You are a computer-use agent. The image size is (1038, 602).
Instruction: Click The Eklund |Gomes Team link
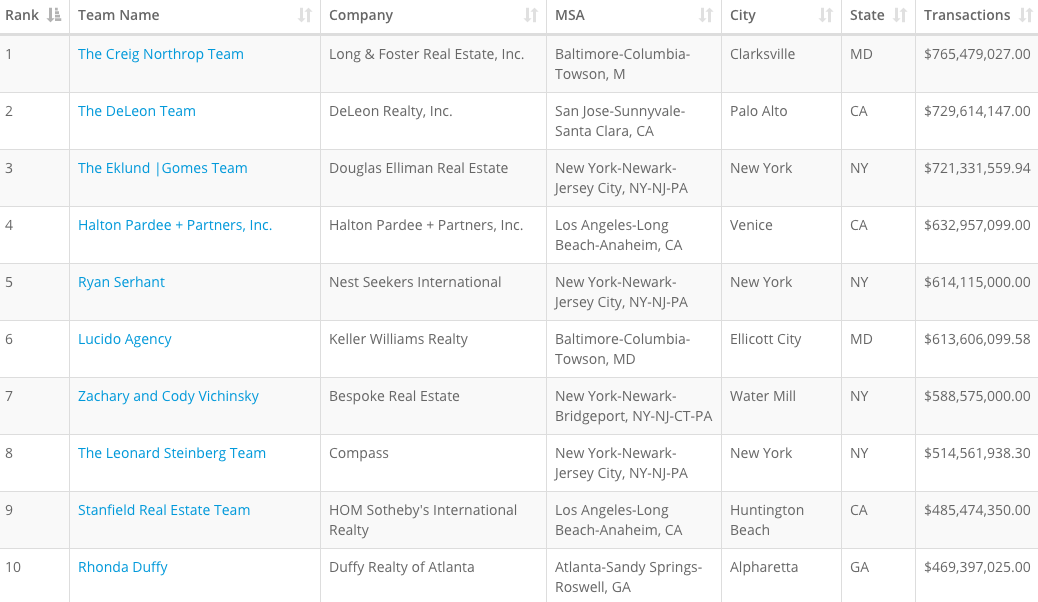coord(163,168)
